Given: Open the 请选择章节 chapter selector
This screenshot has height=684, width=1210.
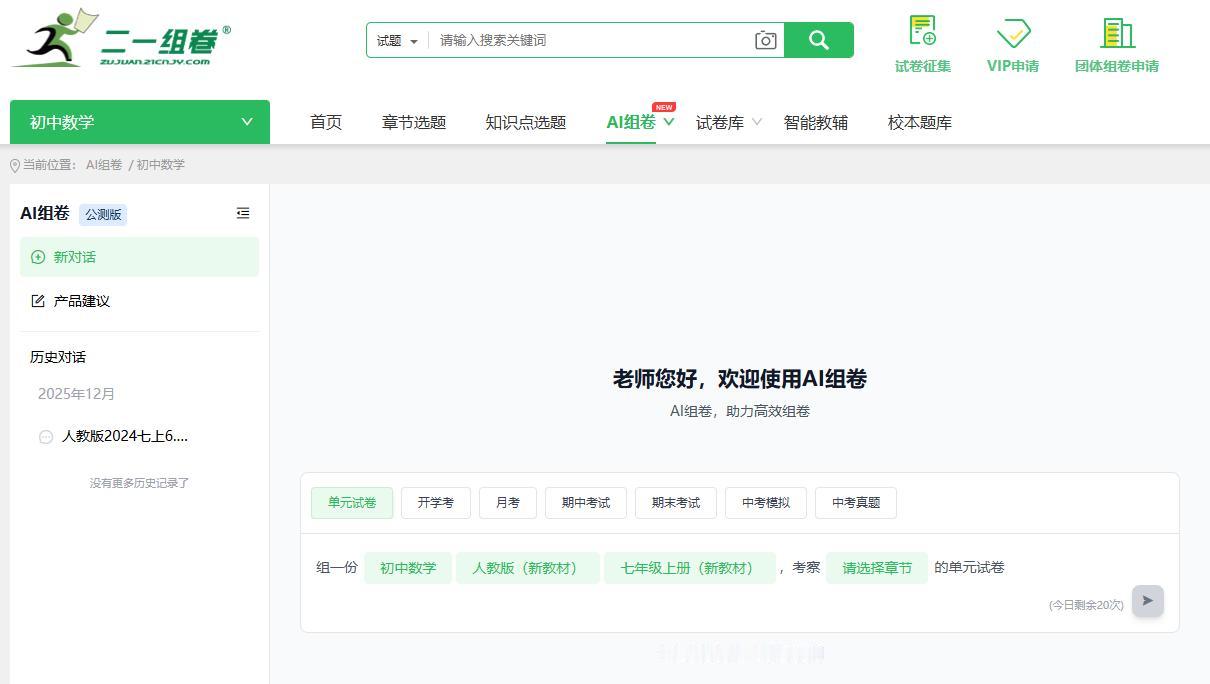Looking at the screenshot, I should (877, 568).
